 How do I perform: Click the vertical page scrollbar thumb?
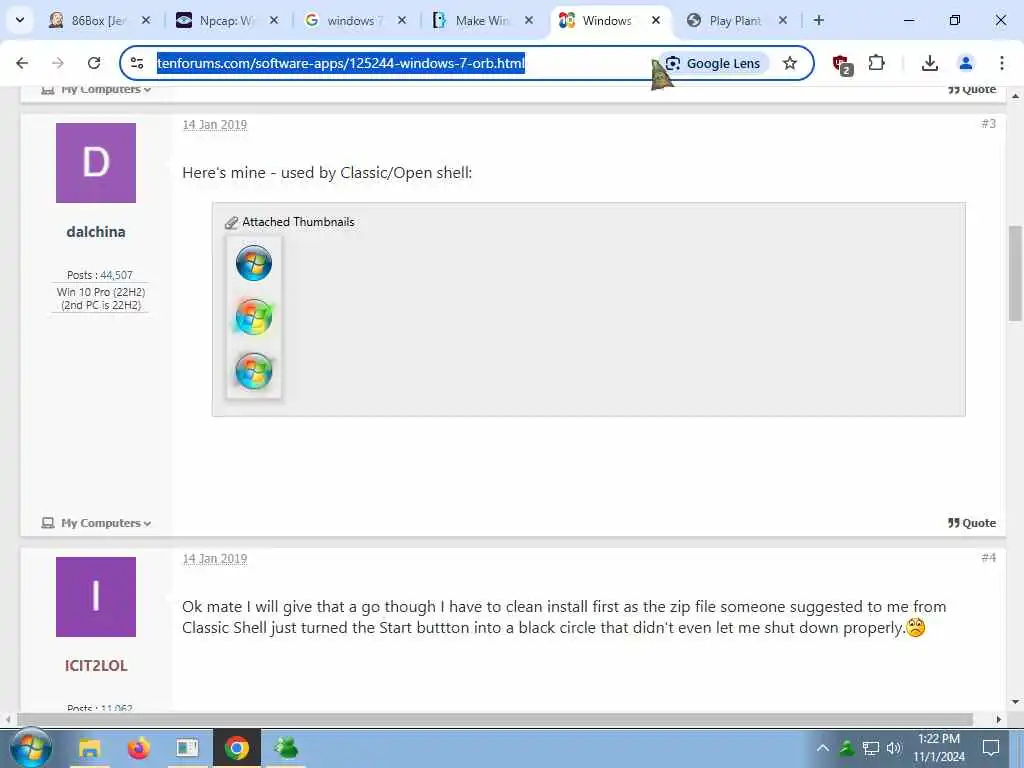(1015, 273)
